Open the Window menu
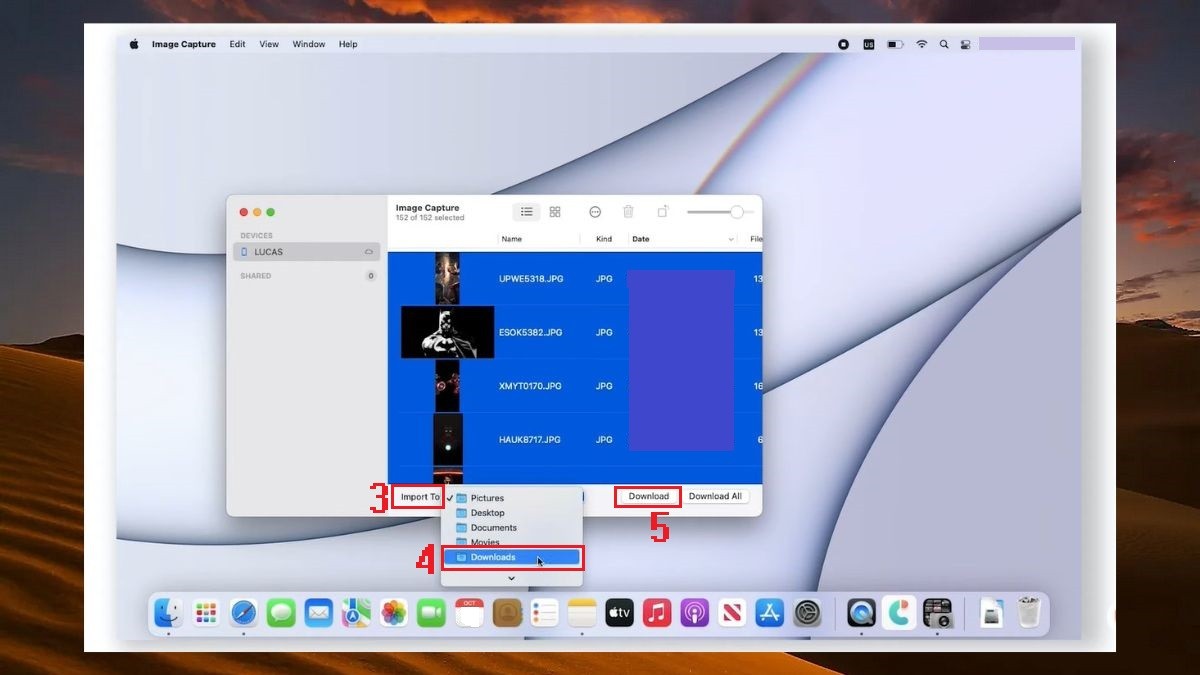1200x675 pixels. pos(309,44)
